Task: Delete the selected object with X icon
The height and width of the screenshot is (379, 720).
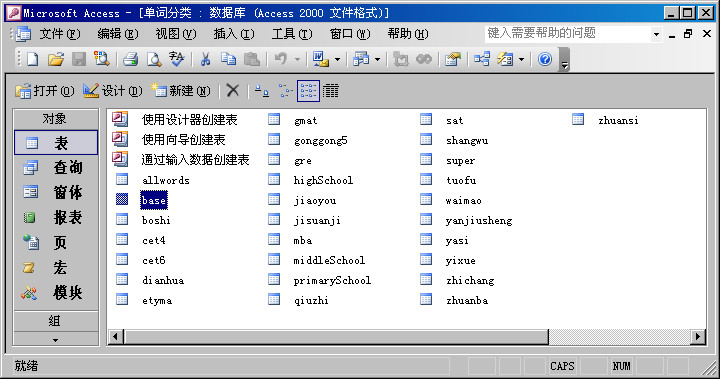Action: [x=233, y=91]
